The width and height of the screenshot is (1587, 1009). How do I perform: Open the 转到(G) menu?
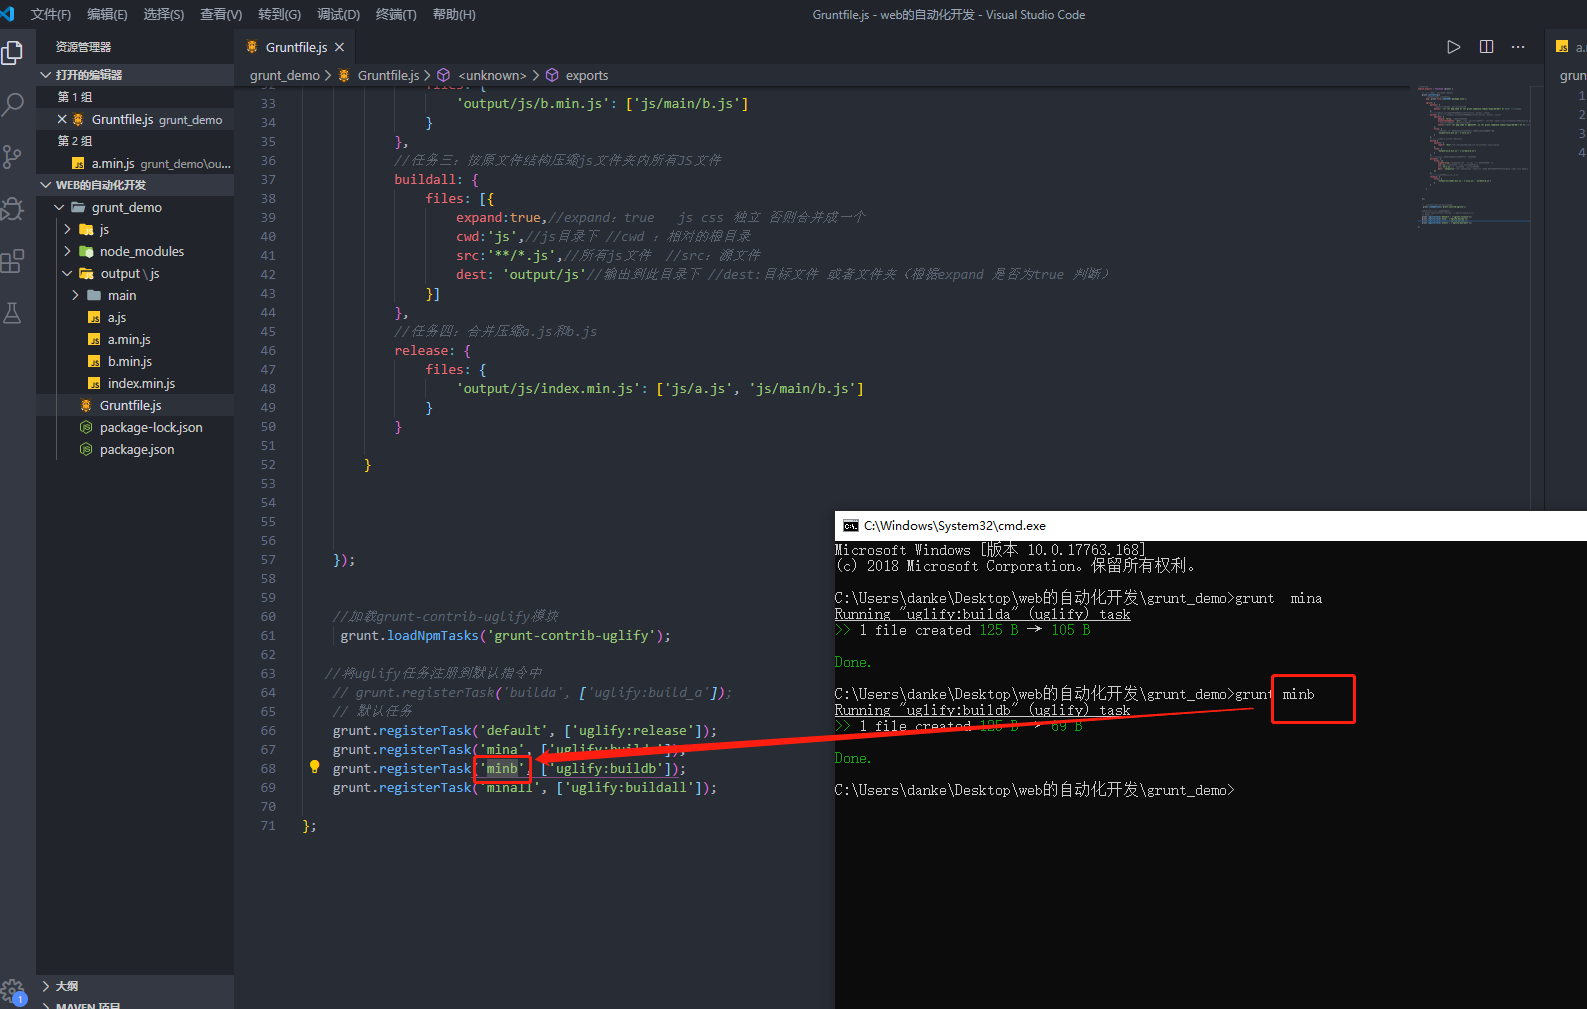click(279, 14)
